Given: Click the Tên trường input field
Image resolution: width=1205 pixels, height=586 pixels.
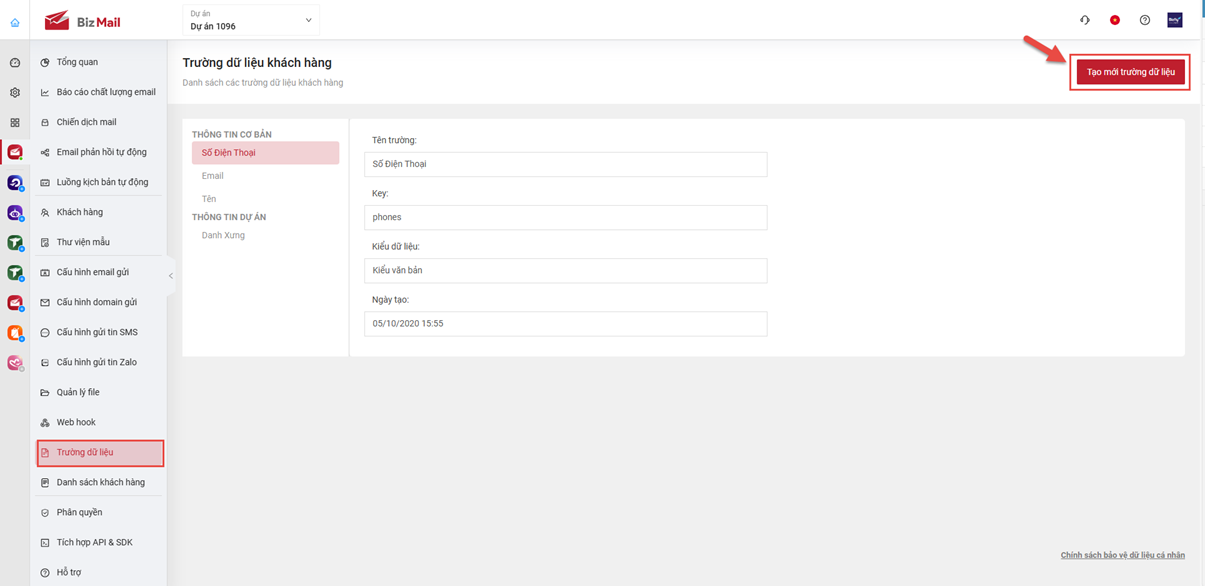Looking at the screenshot, I should [x=565, y=164].
